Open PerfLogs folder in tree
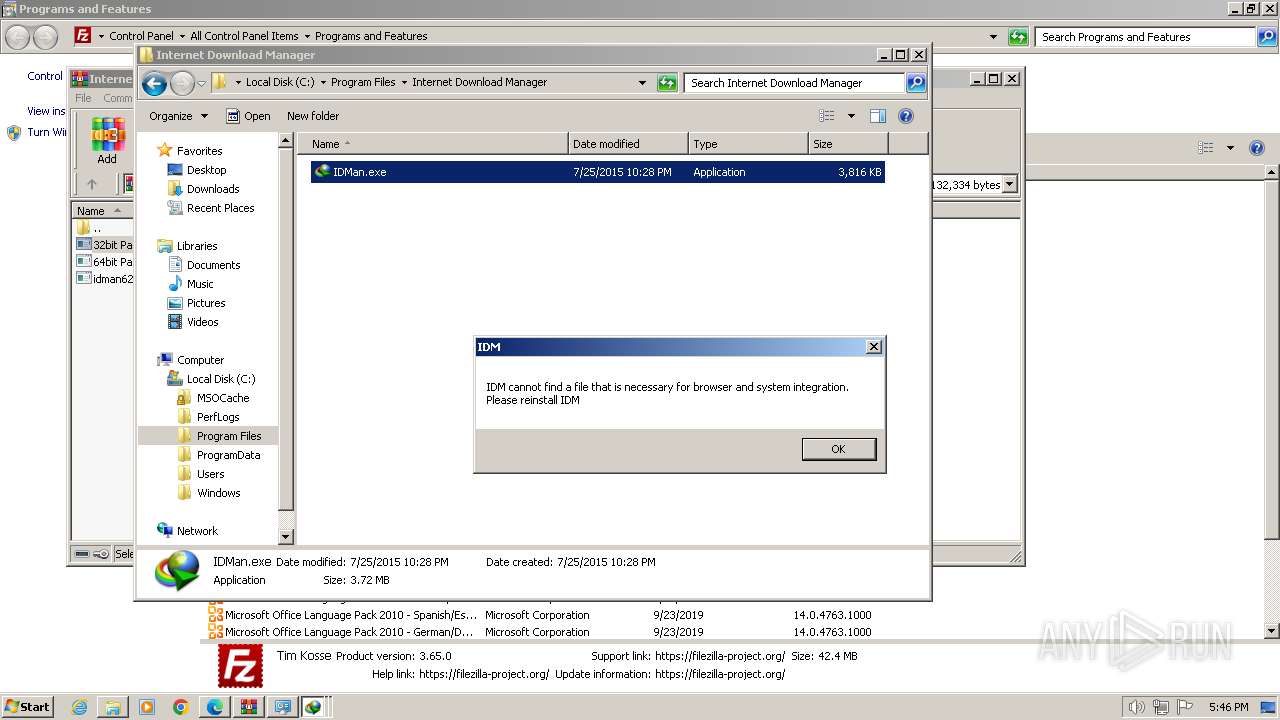 pos(218,417)
